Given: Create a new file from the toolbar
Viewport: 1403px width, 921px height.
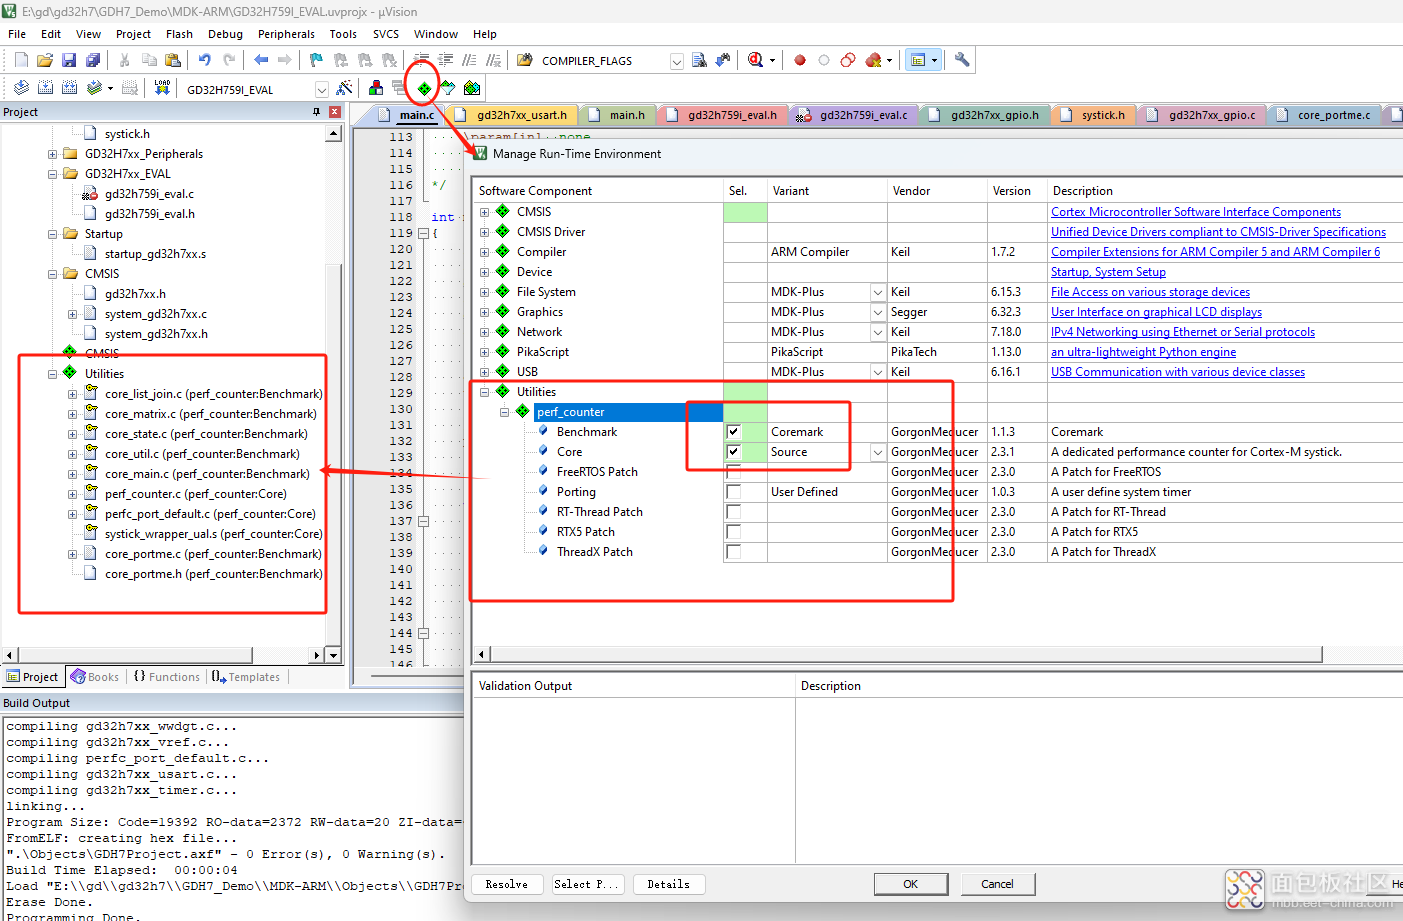Looking at the screenshot, I should (21, 60).
